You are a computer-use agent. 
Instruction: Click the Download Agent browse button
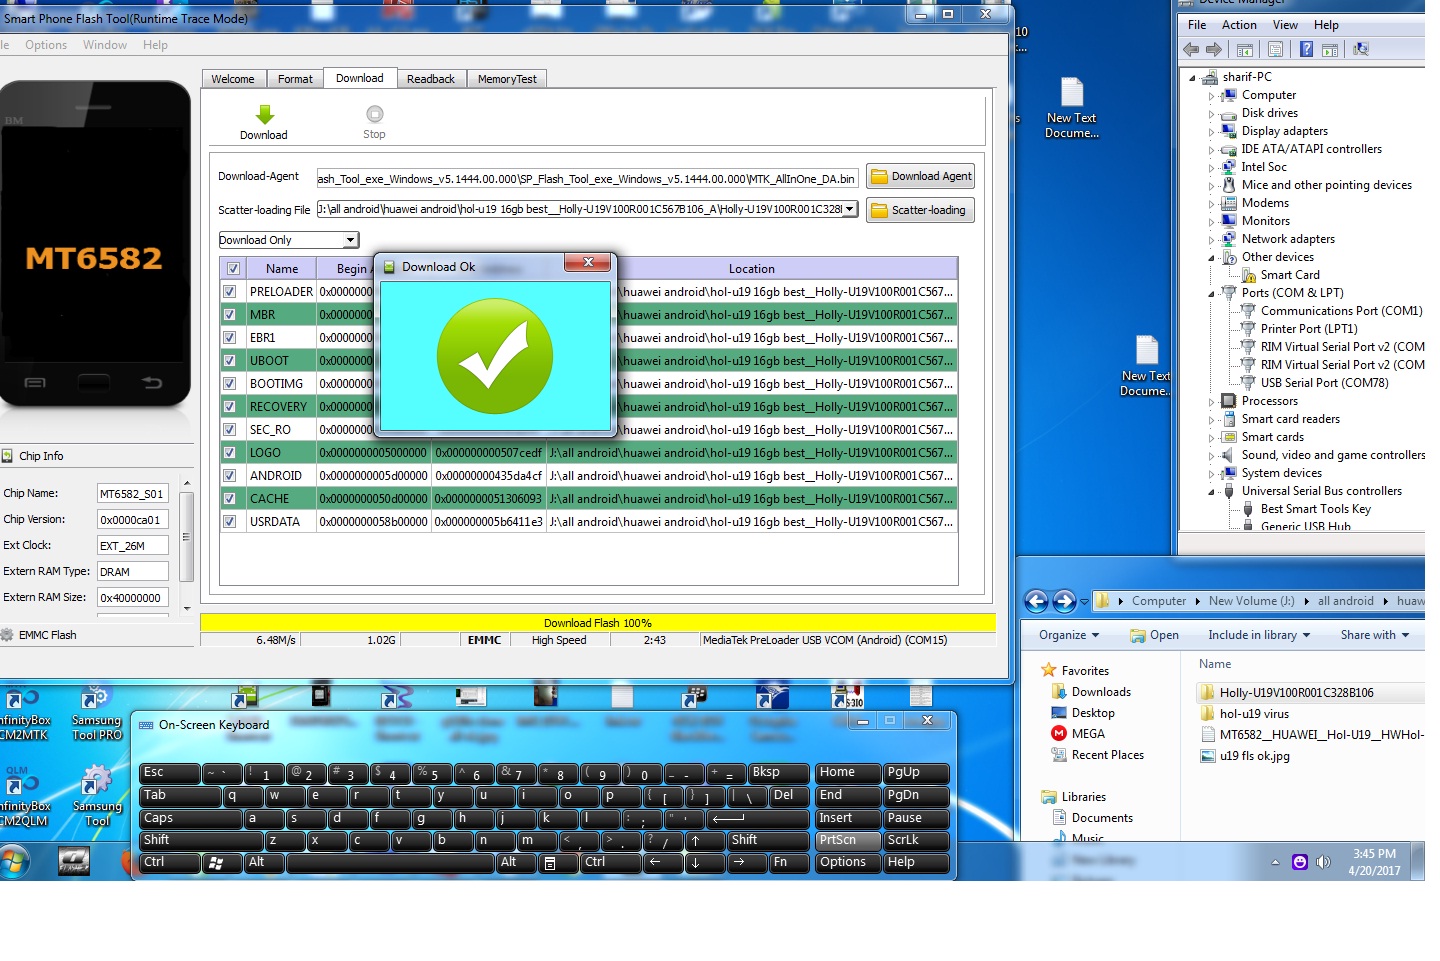[x=920, y=176]
